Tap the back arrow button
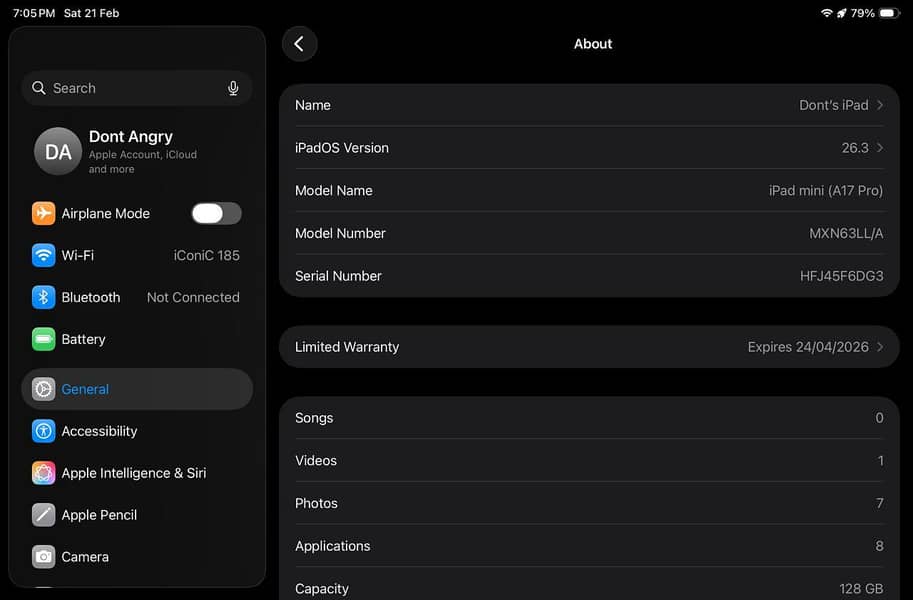This screenshot has height=600, width=913. pyautogui.click(x=299, y=44)
